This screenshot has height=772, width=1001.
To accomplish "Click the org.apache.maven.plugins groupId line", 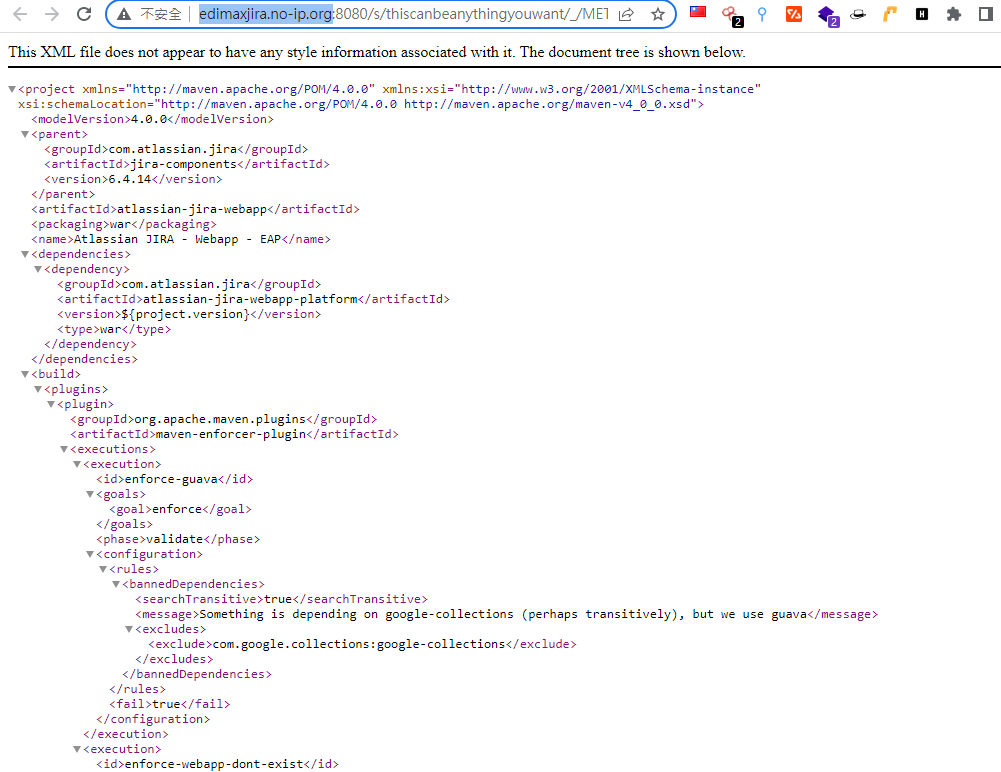I will pyautogui.click(x=223, y=419).
